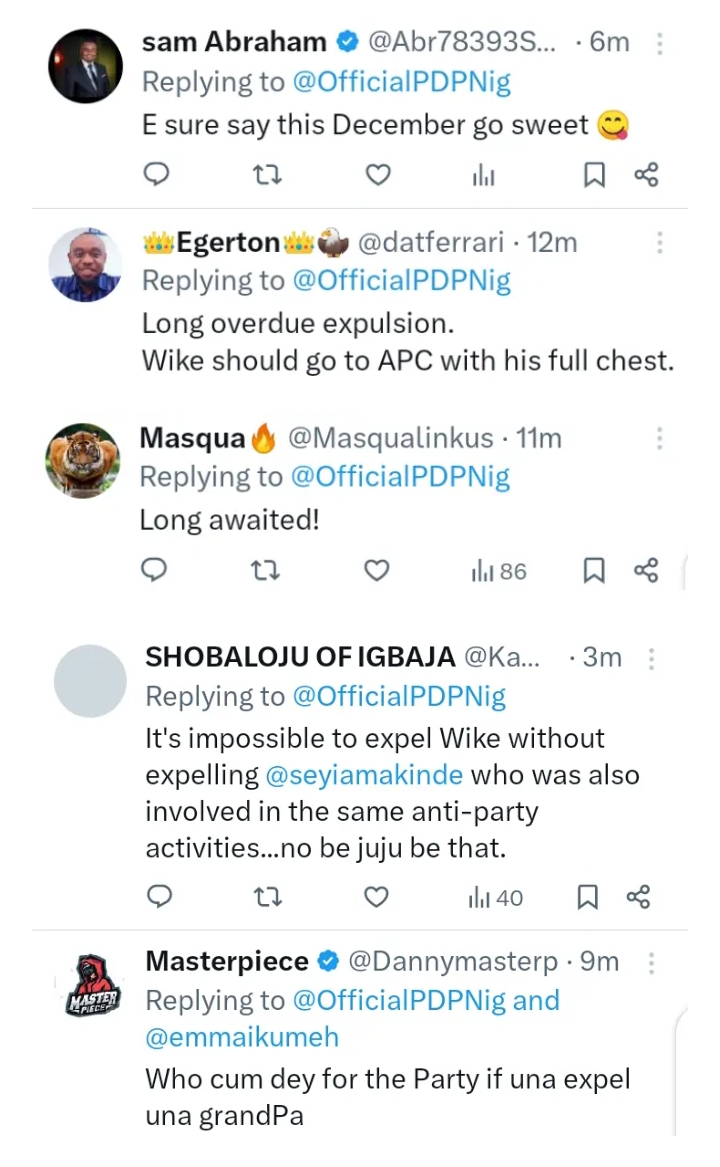Share SHOBALOJU OF IGBAJA's tweet
720x1167 pixels.
pos(639,897)
